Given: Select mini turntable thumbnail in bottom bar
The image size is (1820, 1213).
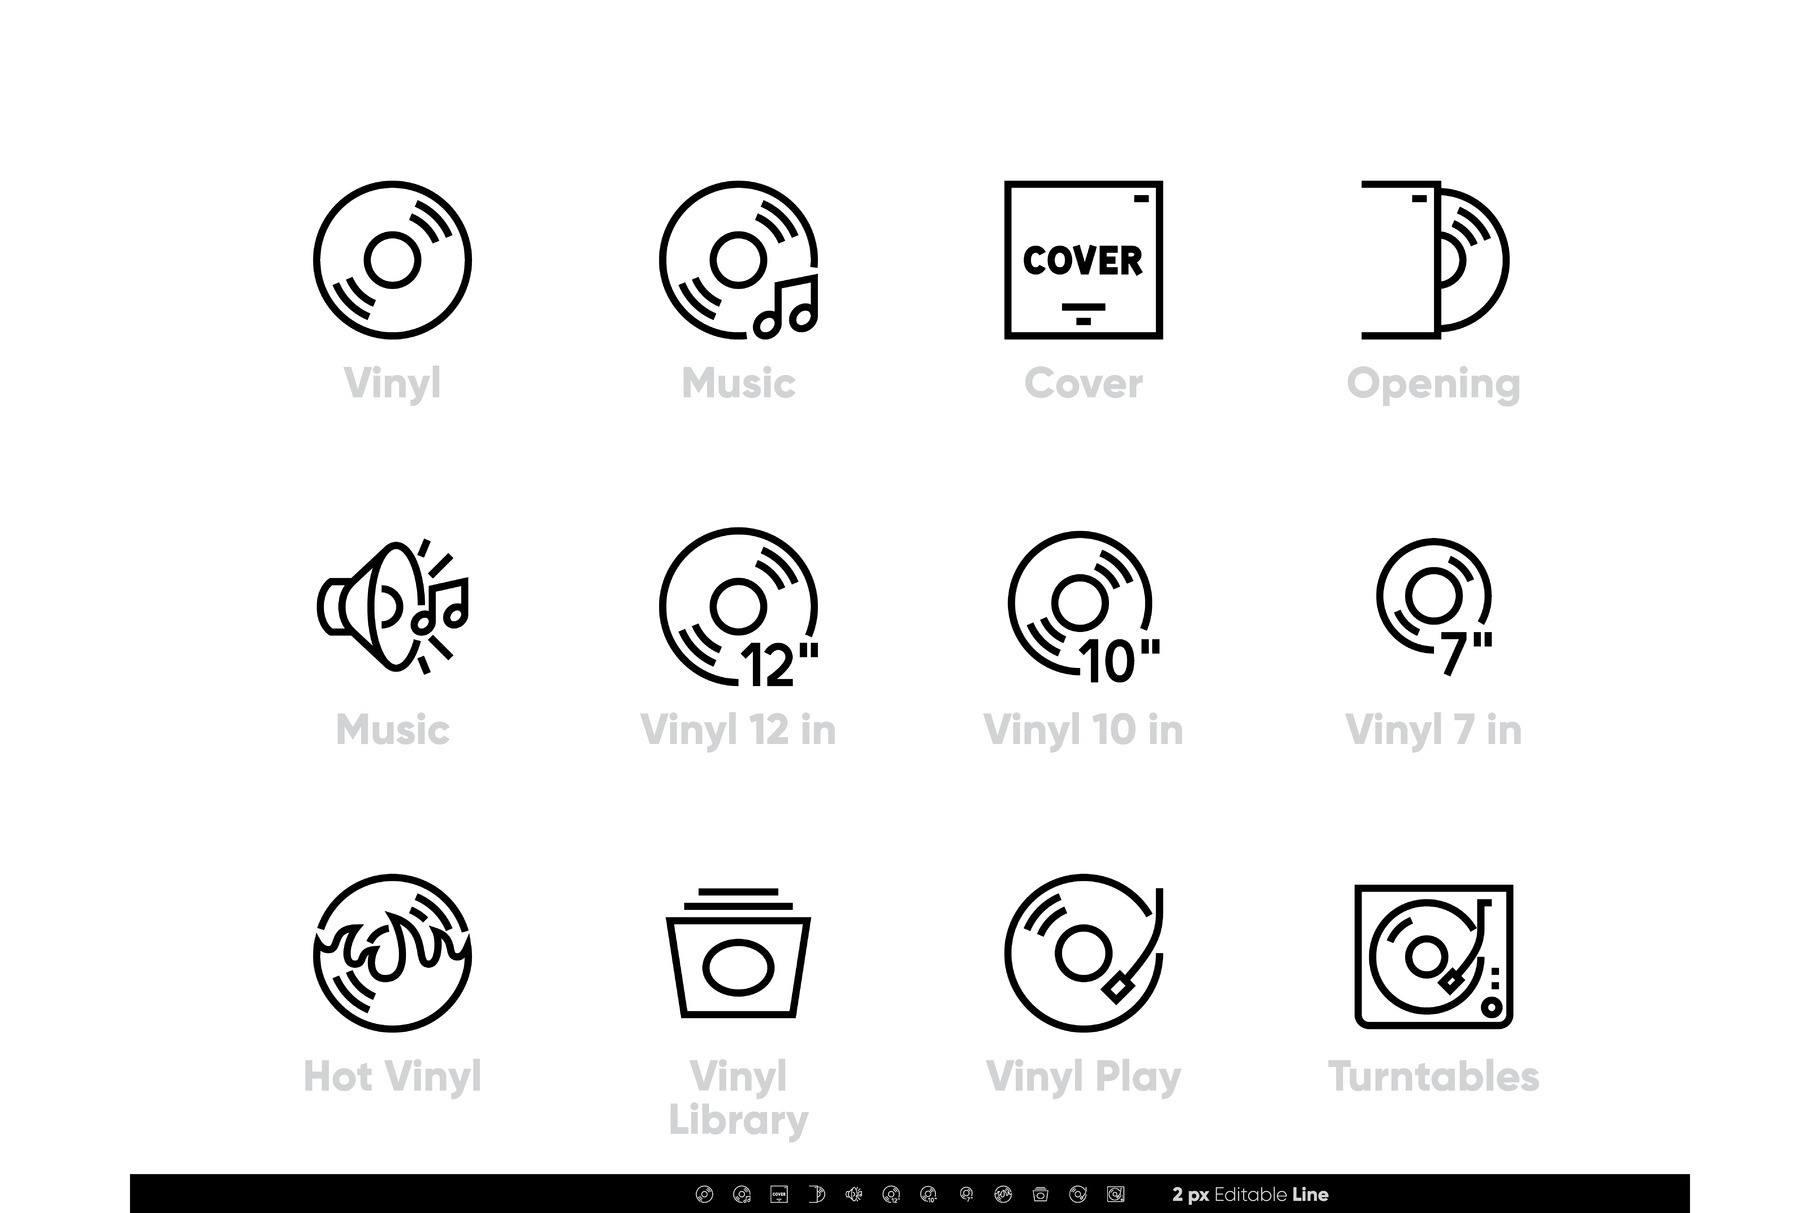Looking at the screenshot, I should point(1116,1194).
